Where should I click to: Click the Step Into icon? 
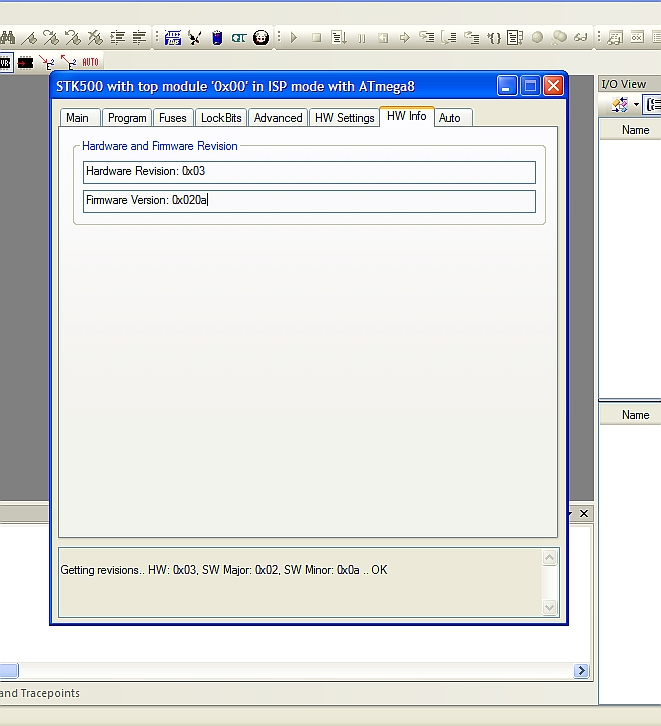coord(427,38)
